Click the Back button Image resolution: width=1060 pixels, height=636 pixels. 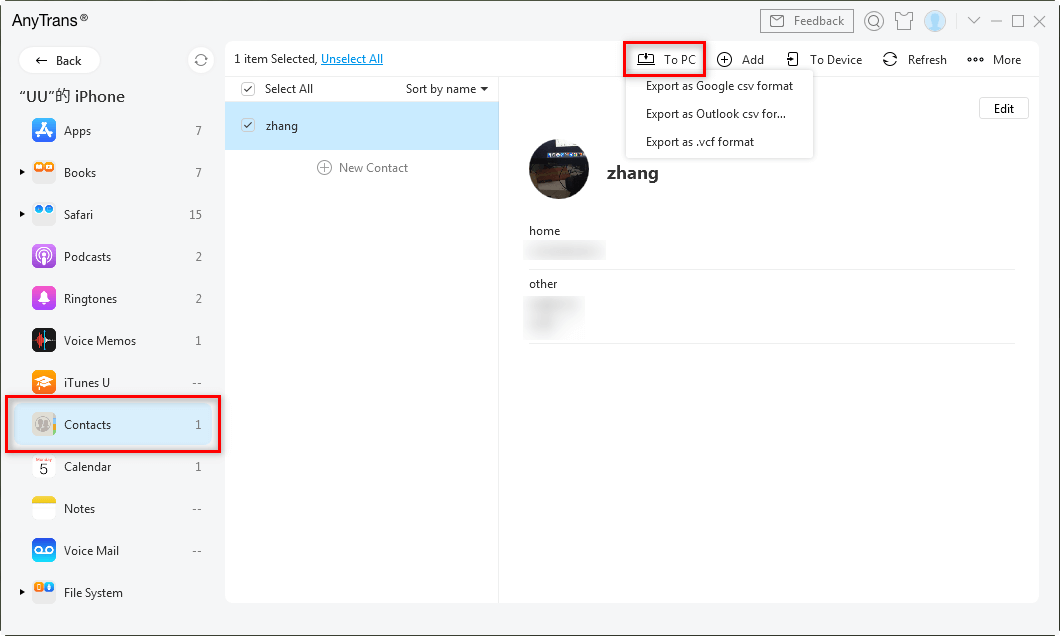point(59,60)
